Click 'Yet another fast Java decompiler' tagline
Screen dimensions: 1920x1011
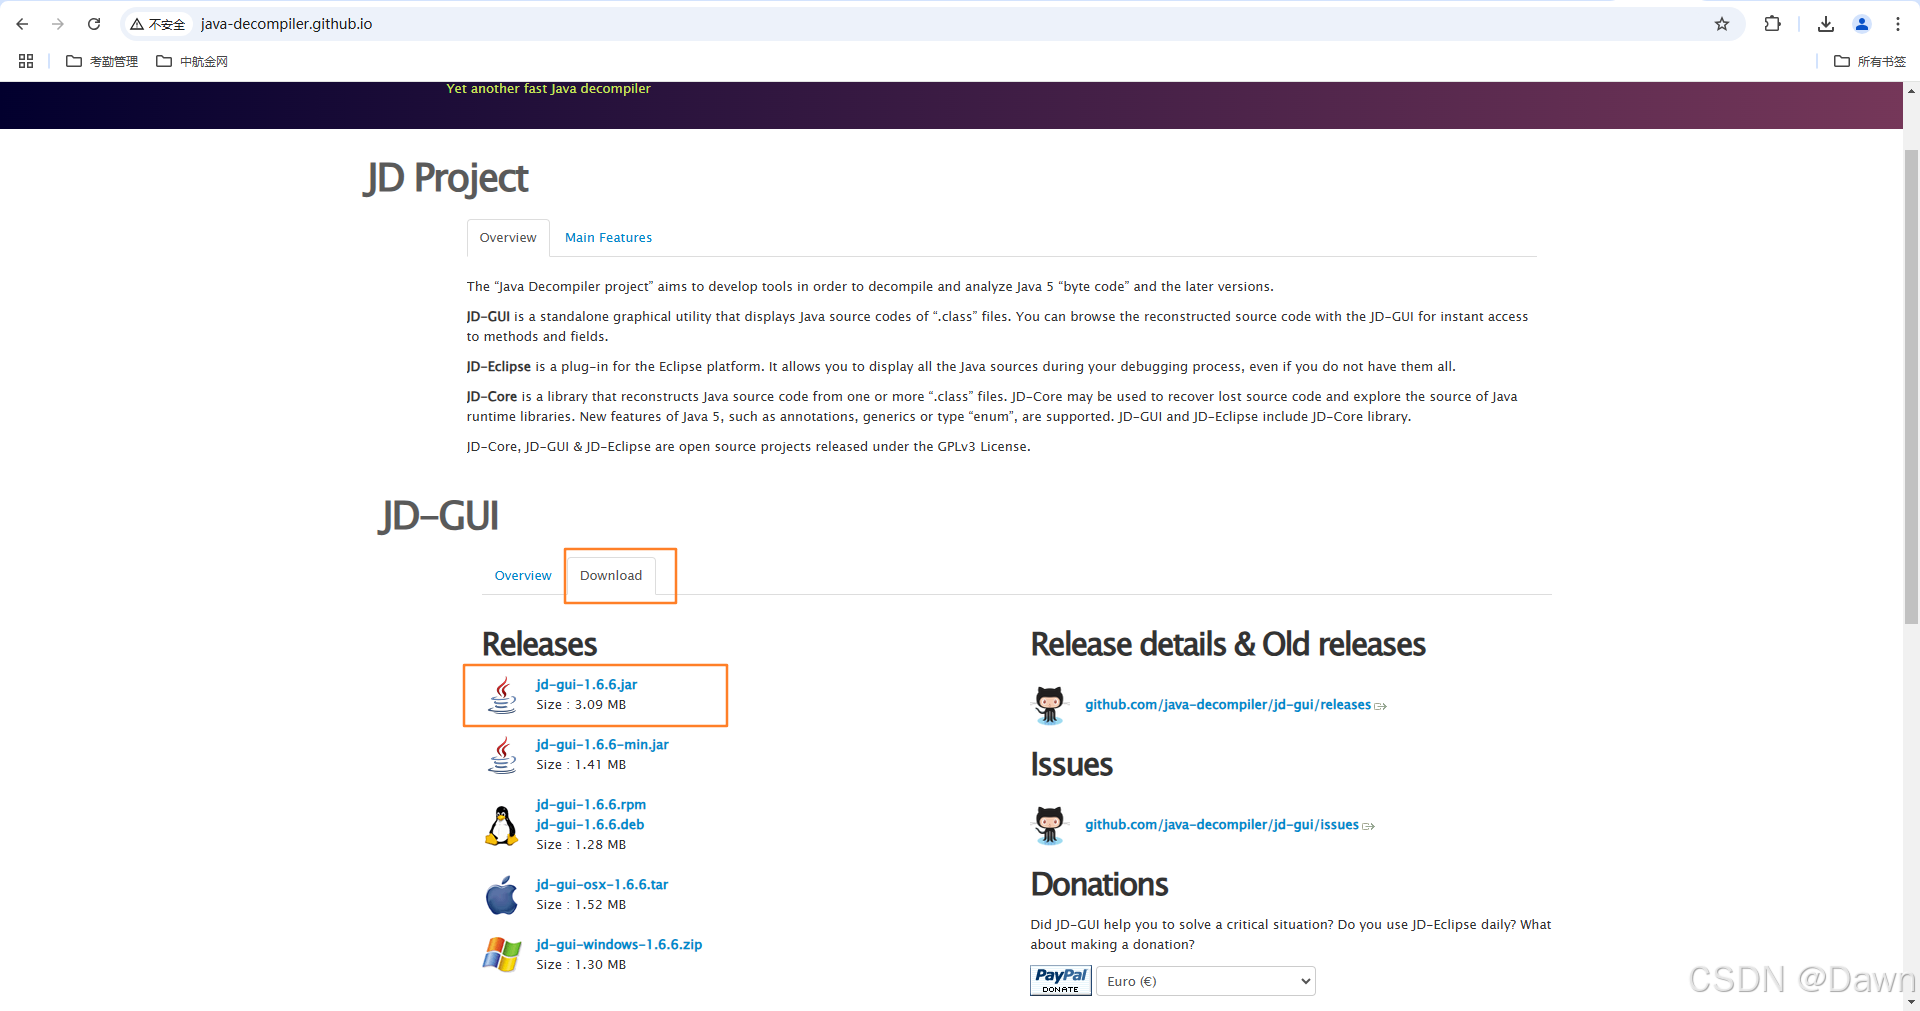pos(548,89)
